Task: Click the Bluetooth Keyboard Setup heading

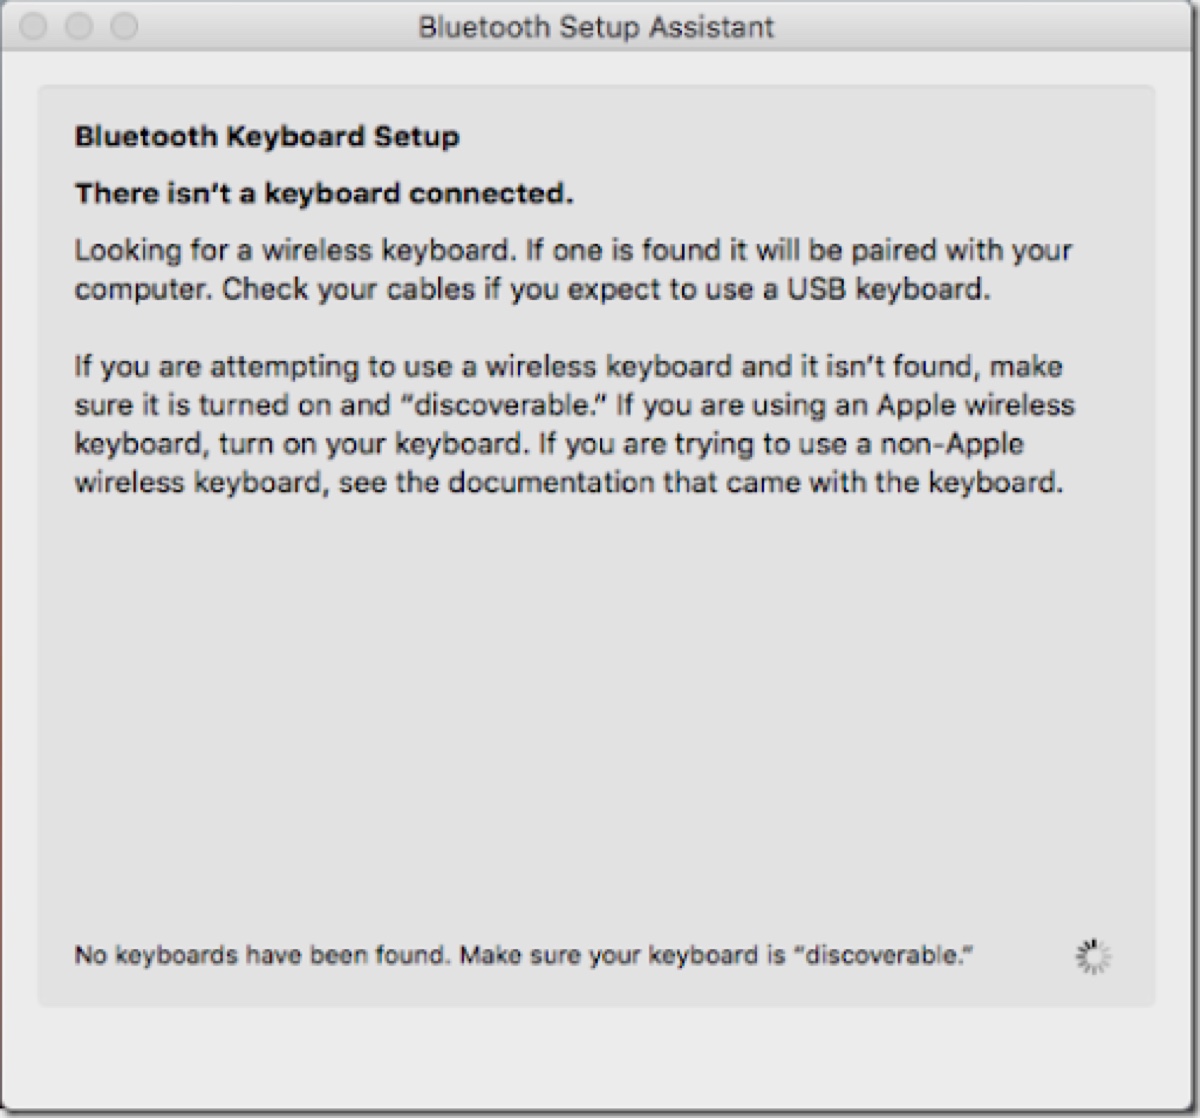Action: (x=267, y=136)
